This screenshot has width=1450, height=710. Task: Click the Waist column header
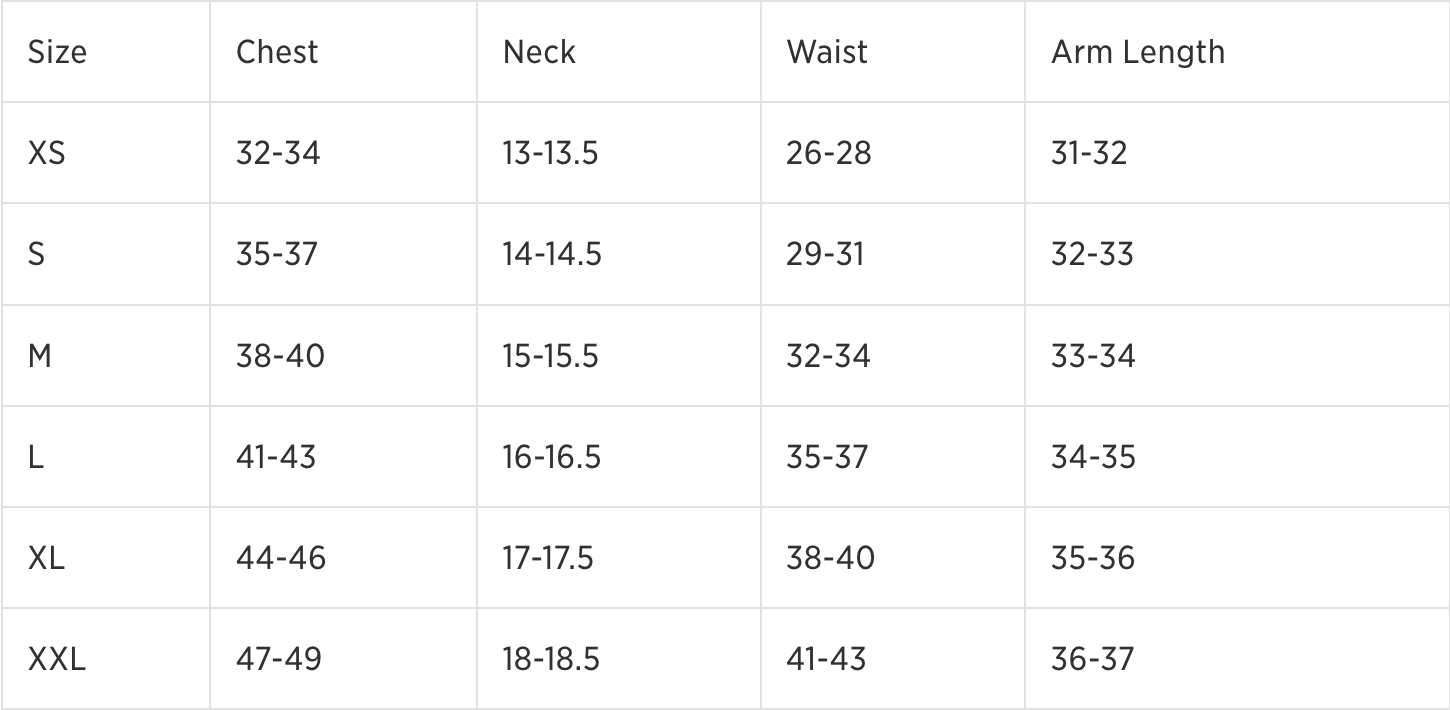click(827, 52)
